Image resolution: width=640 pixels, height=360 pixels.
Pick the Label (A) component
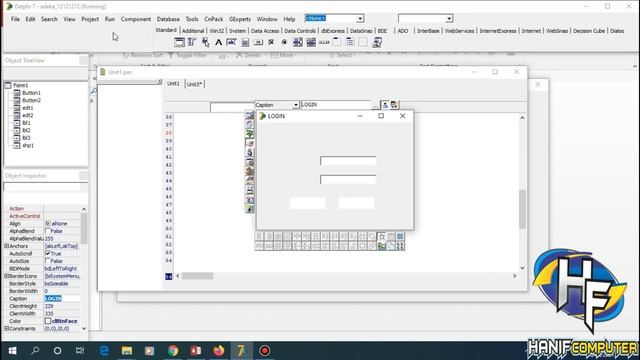[218, 42]
